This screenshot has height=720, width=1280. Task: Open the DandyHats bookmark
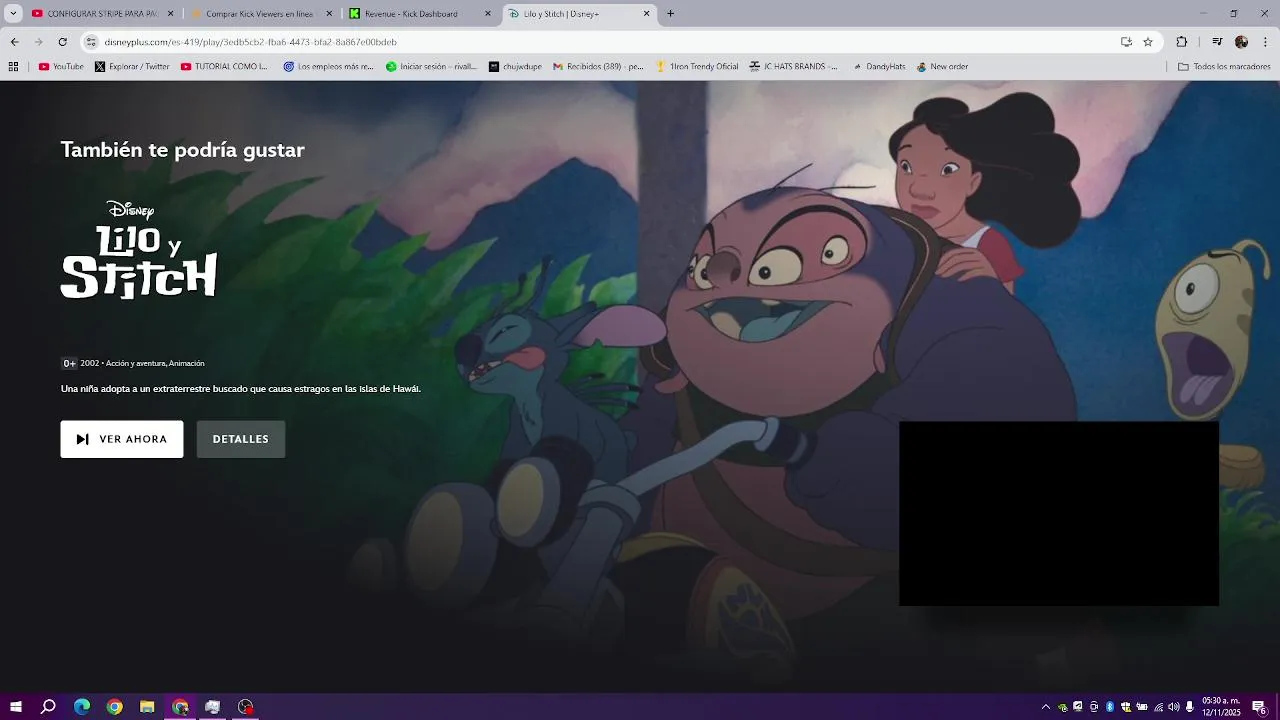point(879,67)
